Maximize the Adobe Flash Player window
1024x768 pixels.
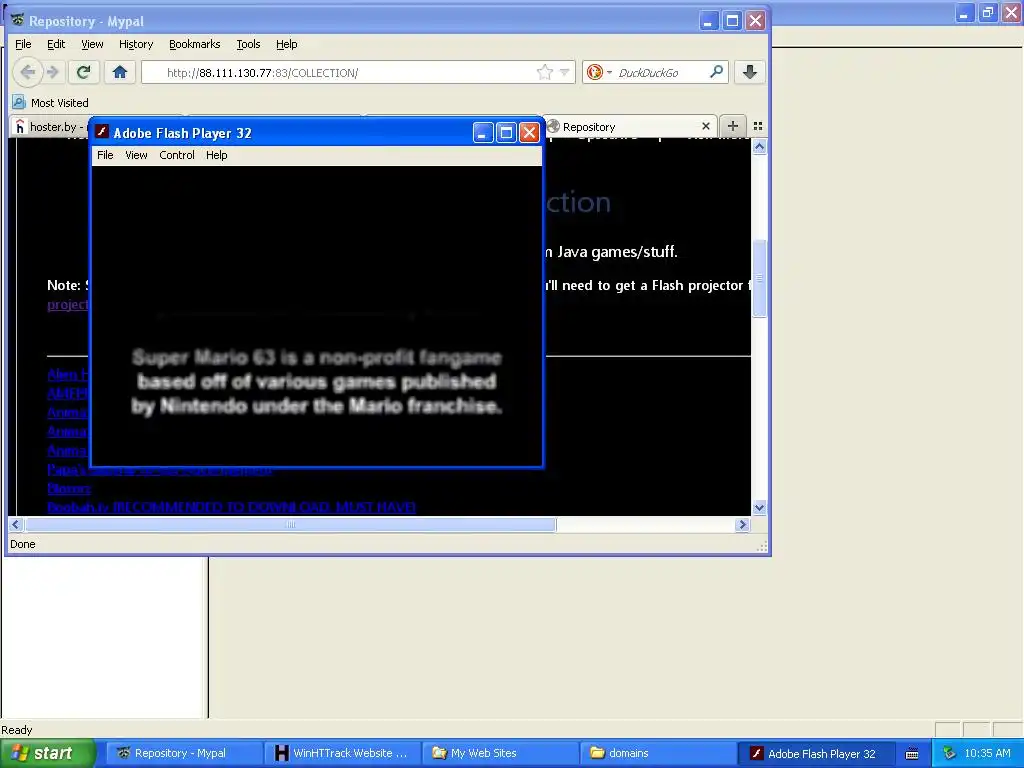point(506,133)
